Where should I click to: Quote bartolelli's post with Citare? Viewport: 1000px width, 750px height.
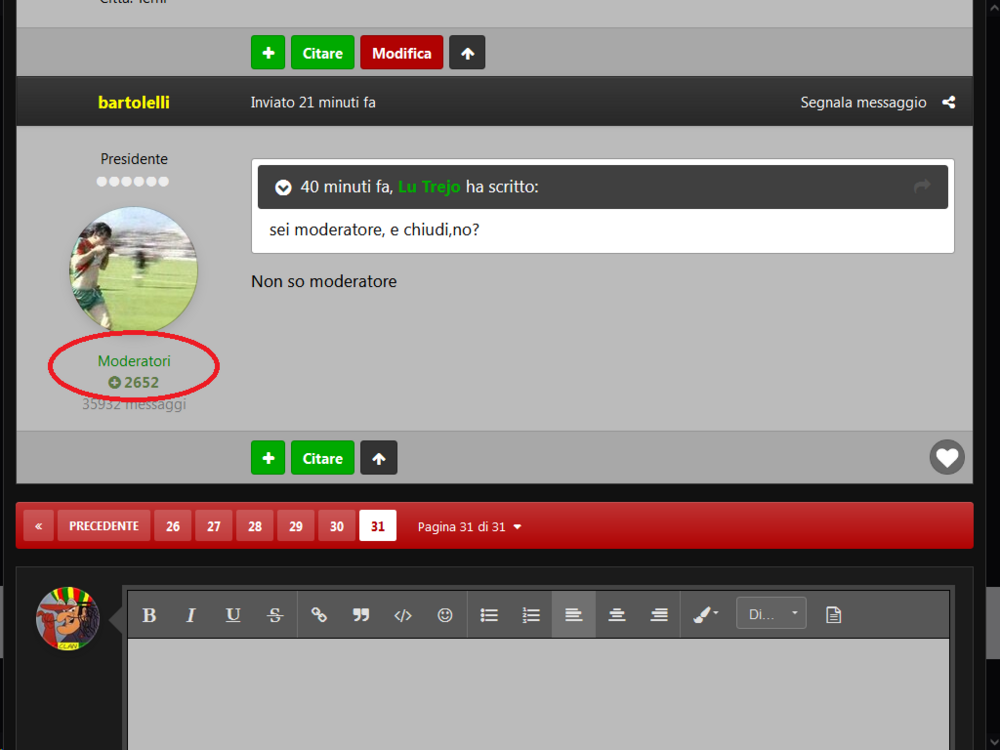(323, 458)
